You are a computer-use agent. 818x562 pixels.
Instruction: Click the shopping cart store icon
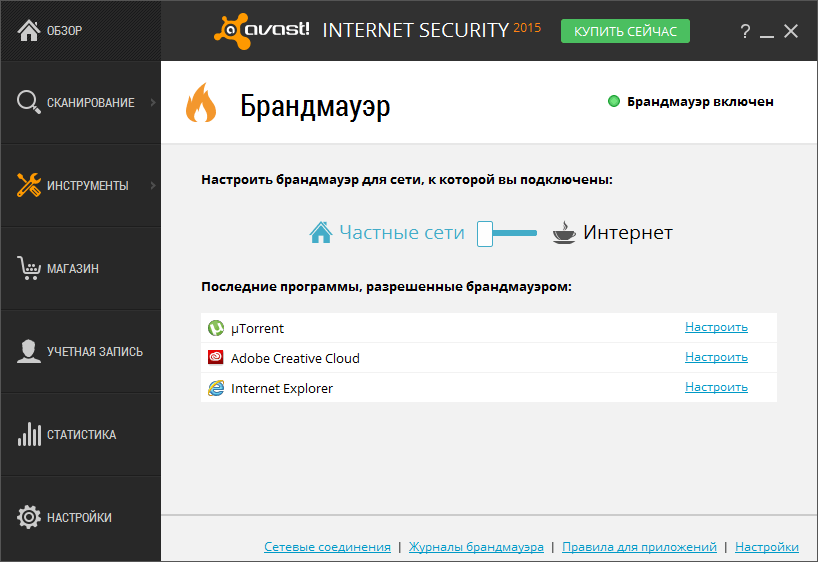[x=29, y=268]
